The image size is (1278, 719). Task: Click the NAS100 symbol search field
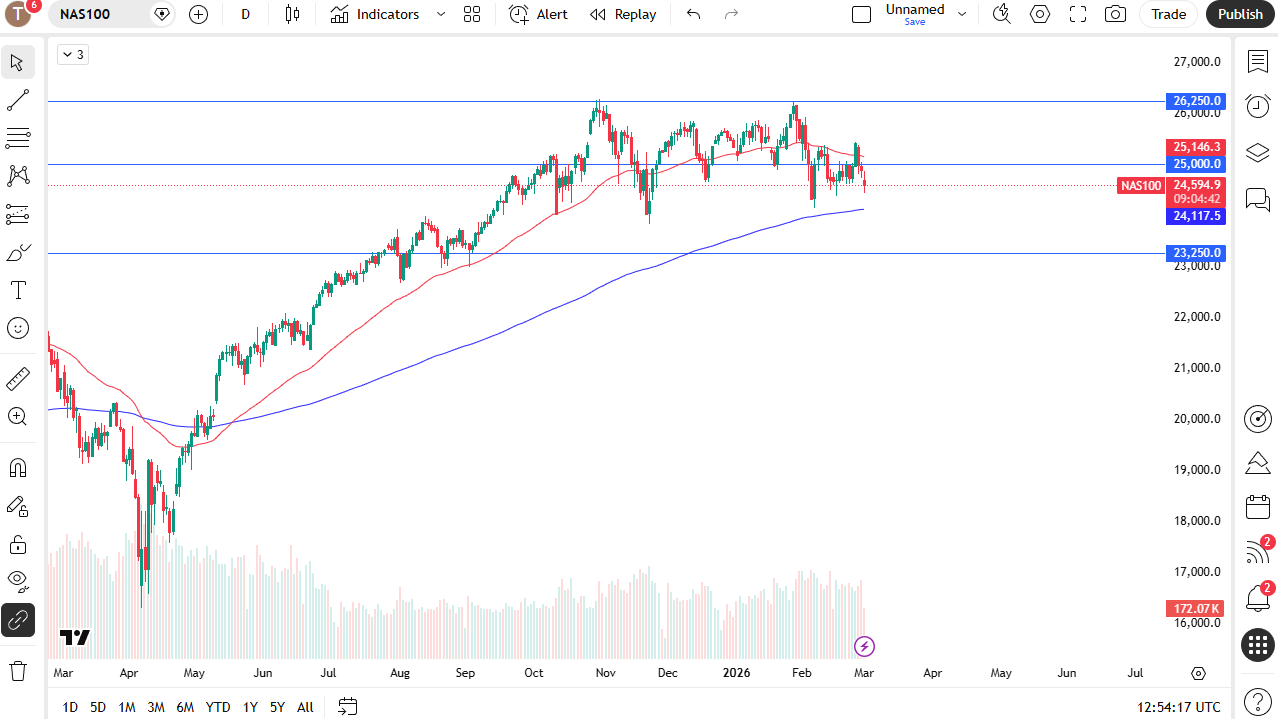click(x=98, y=14)
